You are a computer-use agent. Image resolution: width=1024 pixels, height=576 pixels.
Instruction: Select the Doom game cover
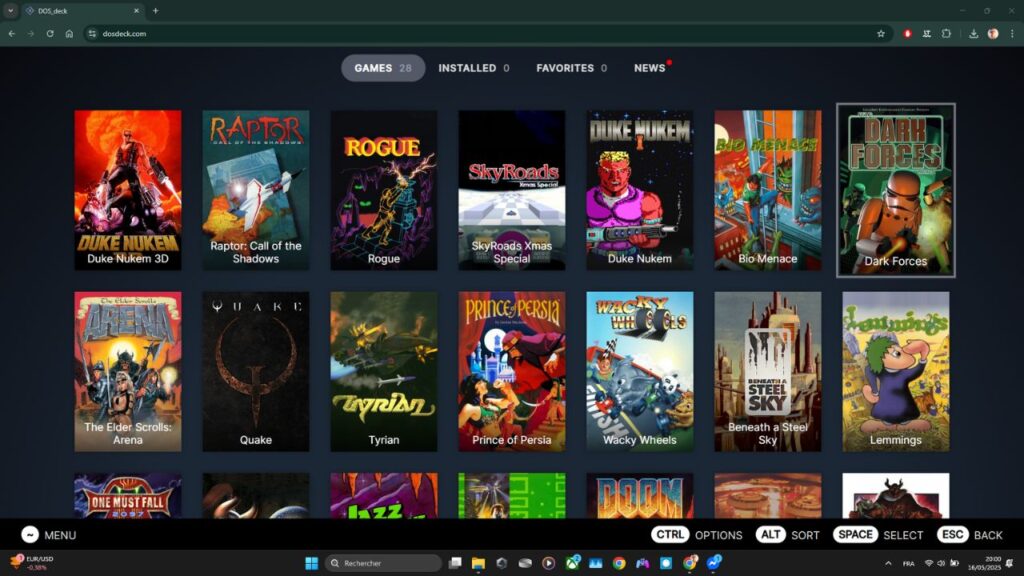640,496
